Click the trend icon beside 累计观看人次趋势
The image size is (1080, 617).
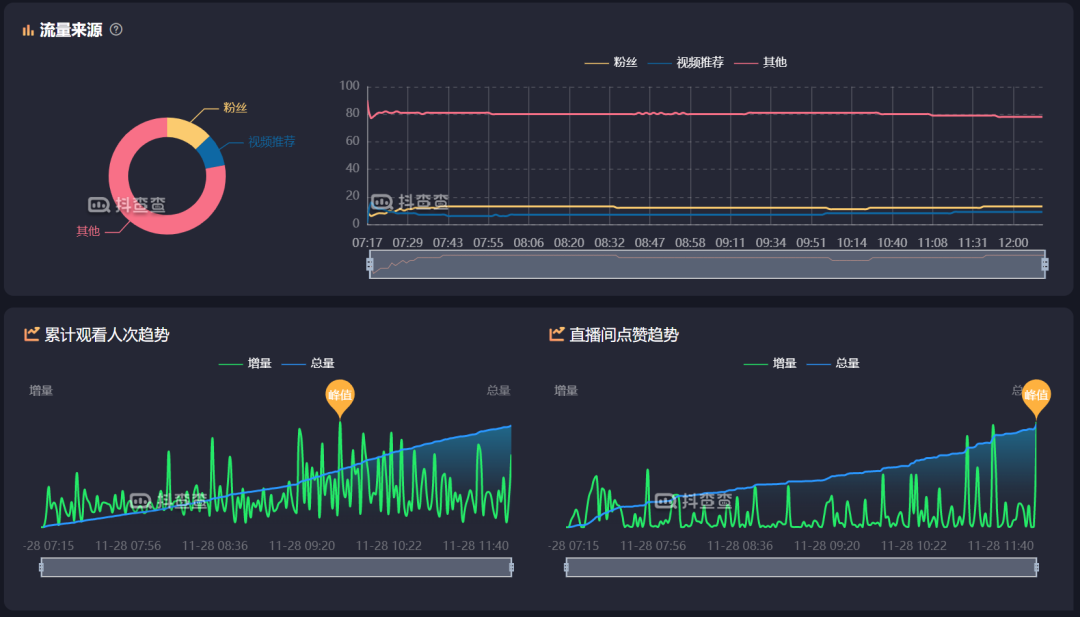[32, 334]
